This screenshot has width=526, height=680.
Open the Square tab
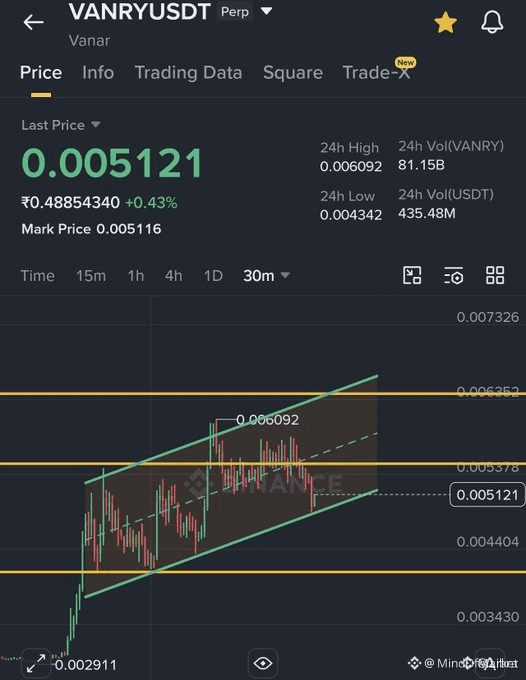pos(293,72)
